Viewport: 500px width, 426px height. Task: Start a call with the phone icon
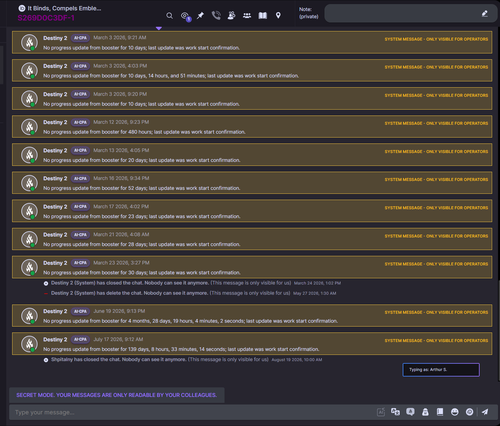[216, 15]
